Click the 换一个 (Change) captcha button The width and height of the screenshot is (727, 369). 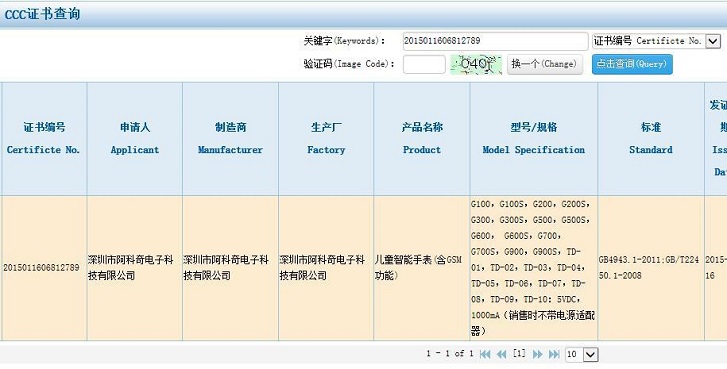[x=544, y=64]
